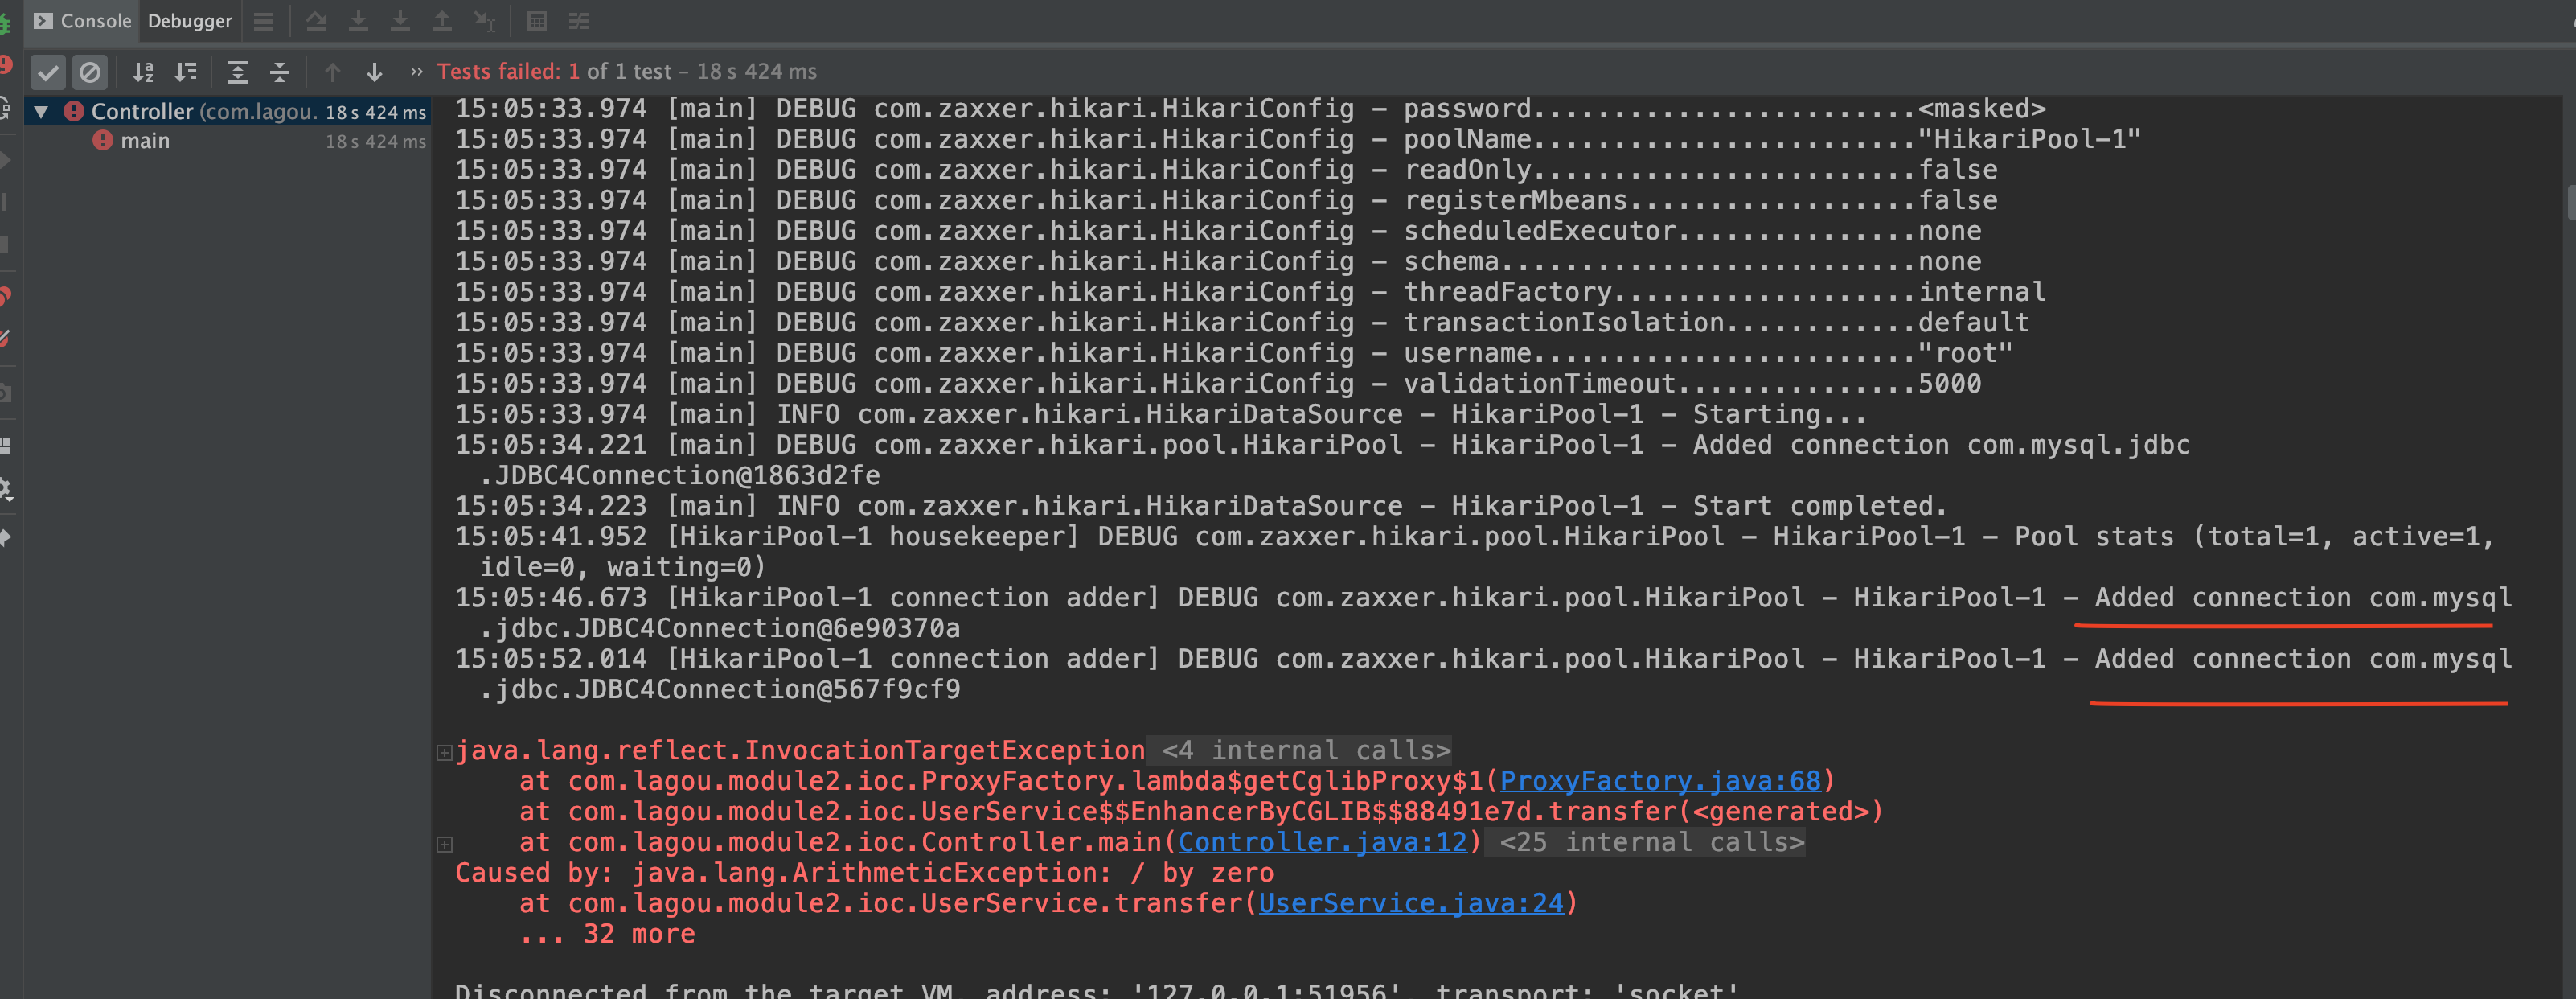This screenshot has width=2576, height=999.
Task: Open ProxyFactory.java:68 stack trace link
Action: (x=1660, y=781)
